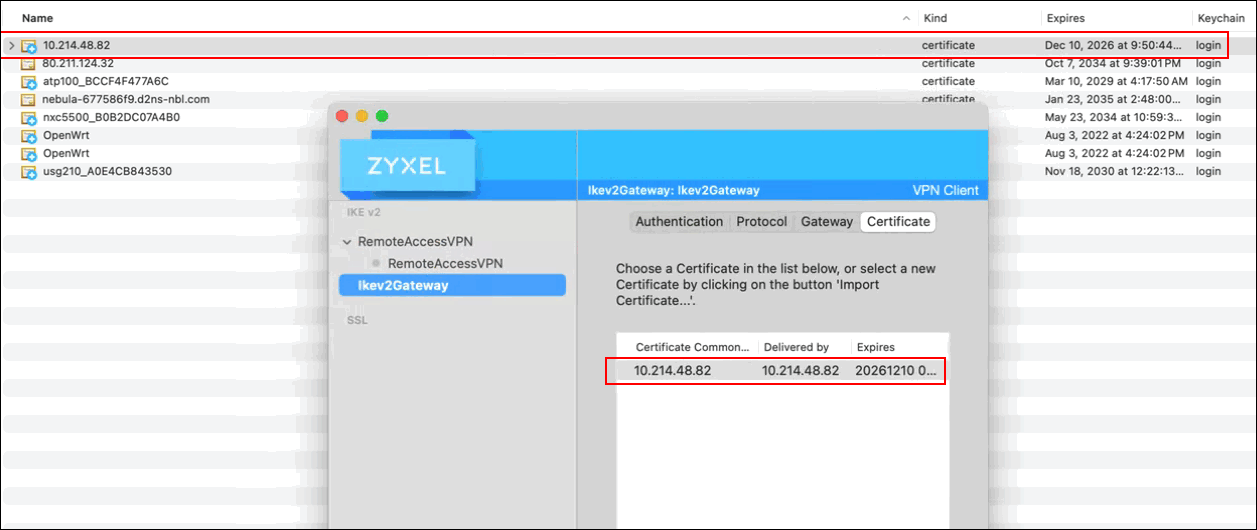Click certificate icon next to nxc5500_B0B2DC07A4B0

point(29,117)
